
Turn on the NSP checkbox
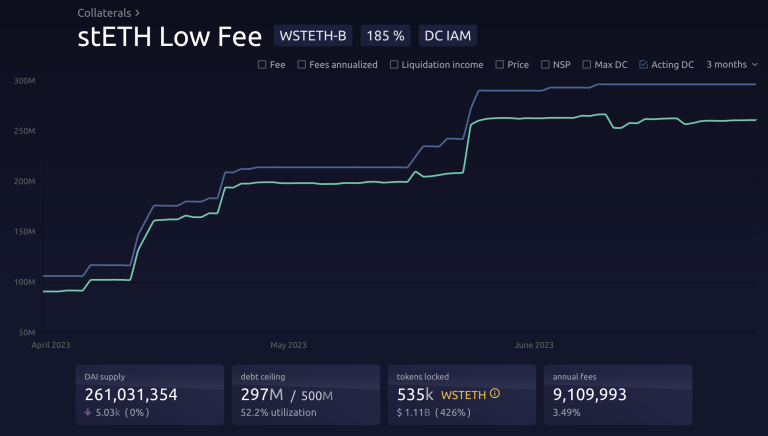point(545,65)
